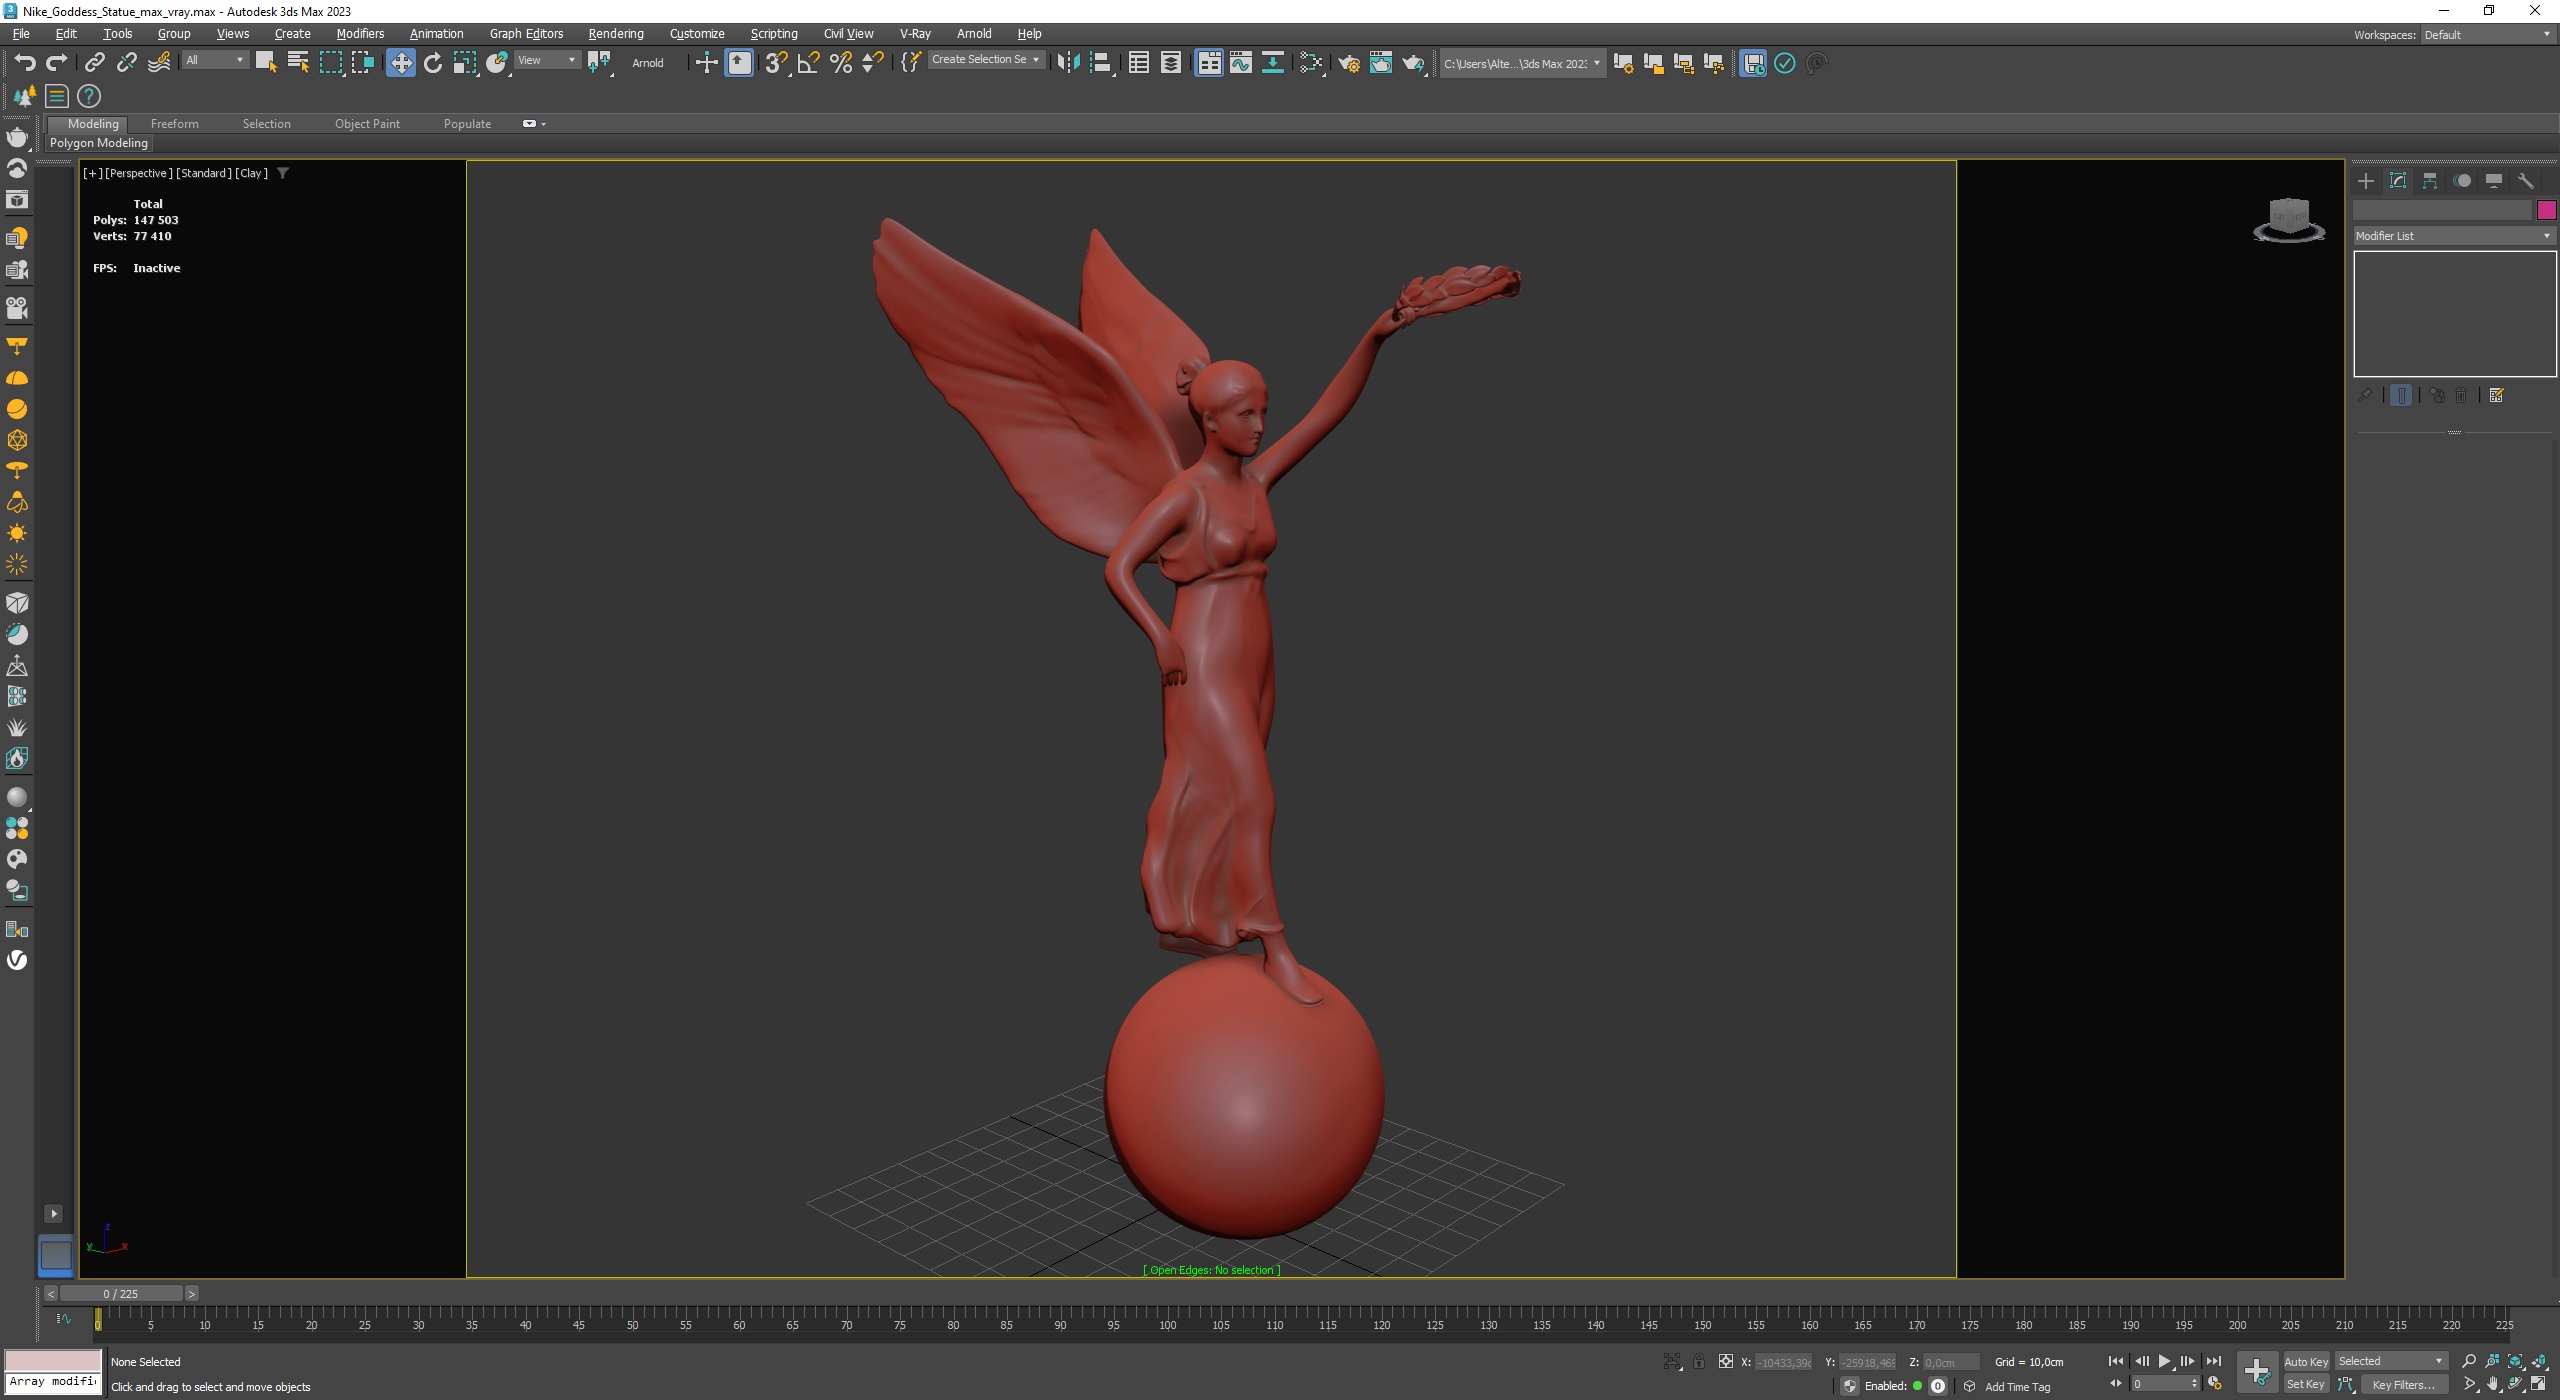Click the Mirror tool icon
This screenshot has height=1400, width=2560.
[1068, 63]
